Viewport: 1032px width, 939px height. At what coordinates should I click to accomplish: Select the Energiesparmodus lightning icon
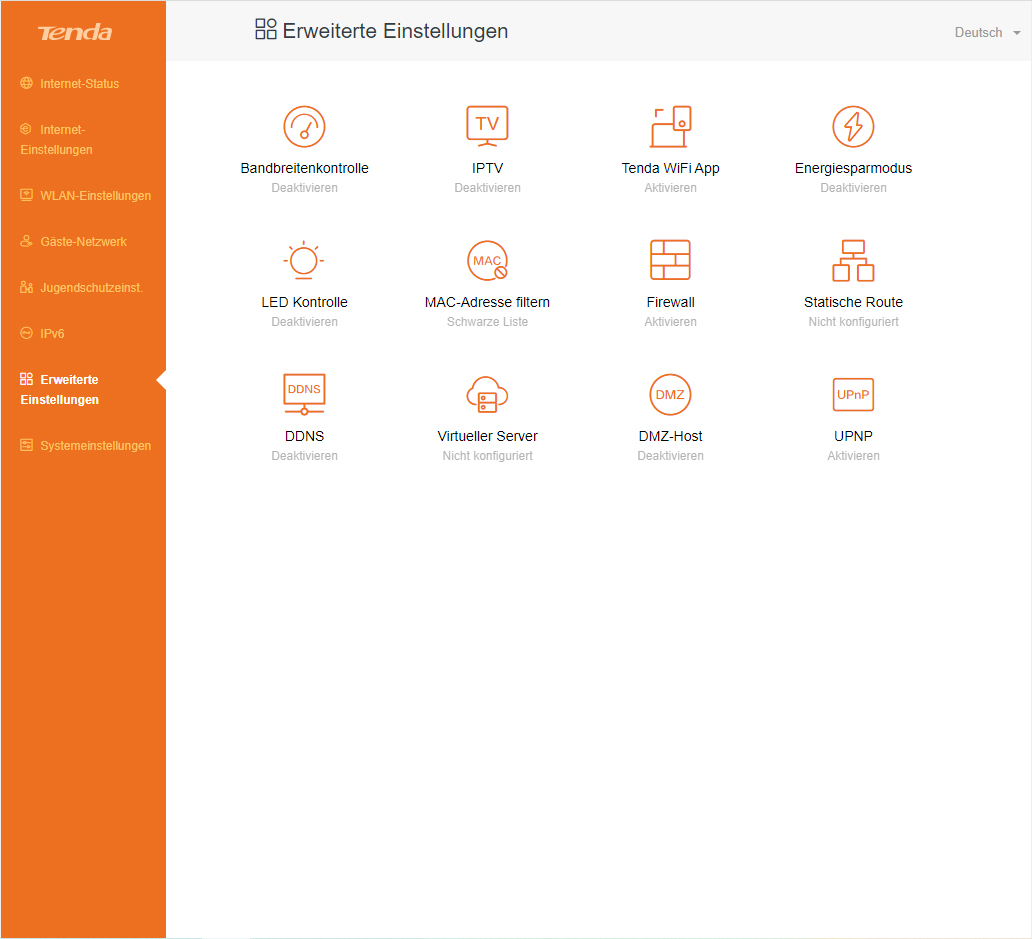tap(853, 127)
